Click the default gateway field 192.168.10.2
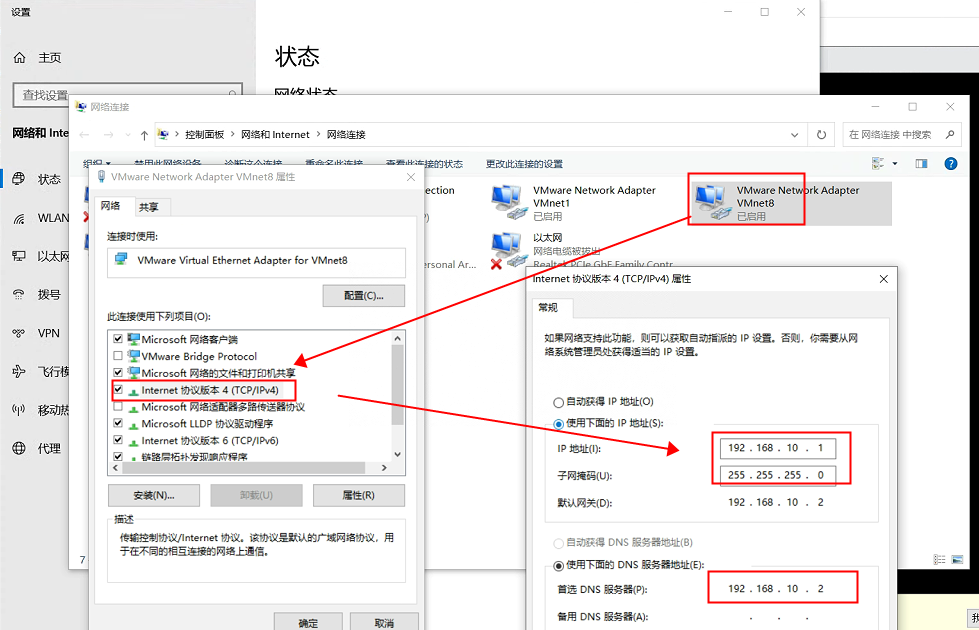This screenshot has height=630, width=979. pos(777,502)
